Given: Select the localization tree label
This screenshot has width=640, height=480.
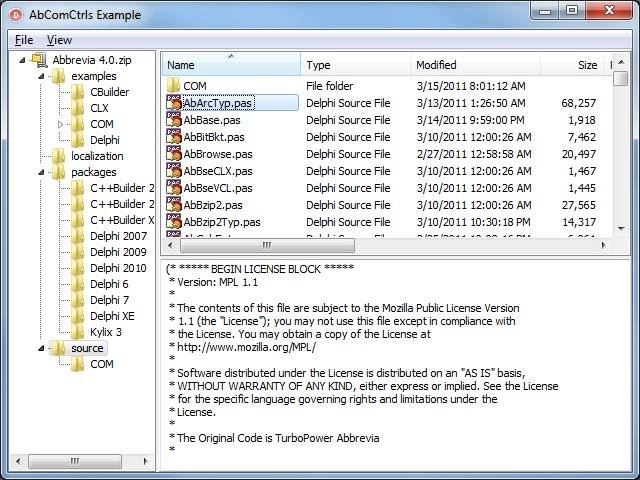Looking at the screenshot, I should [97, 156].
